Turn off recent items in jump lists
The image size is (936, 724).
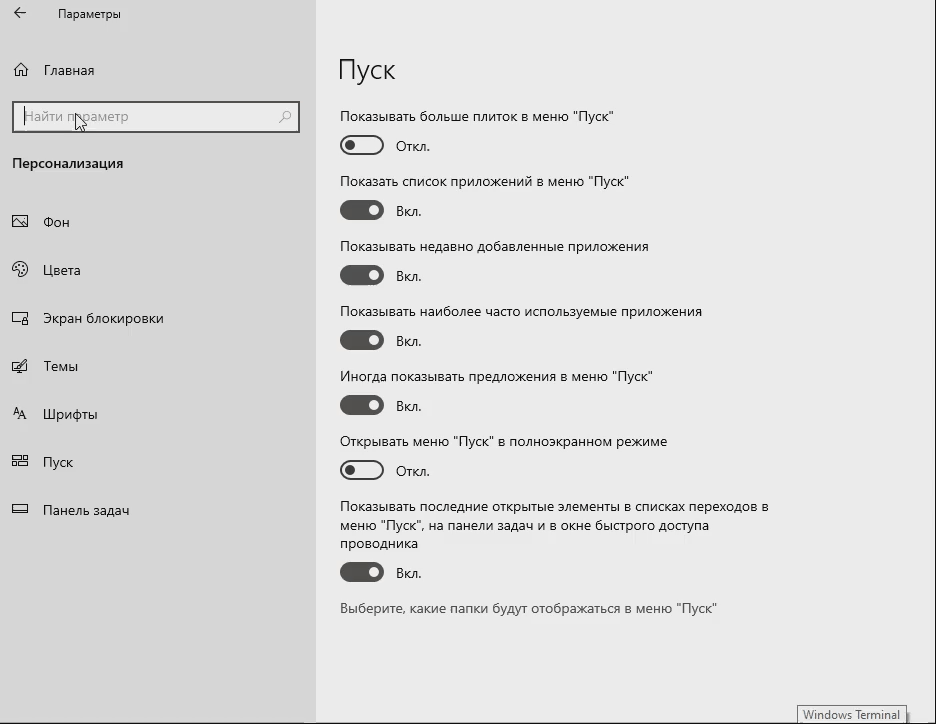(x=362, y=572)
